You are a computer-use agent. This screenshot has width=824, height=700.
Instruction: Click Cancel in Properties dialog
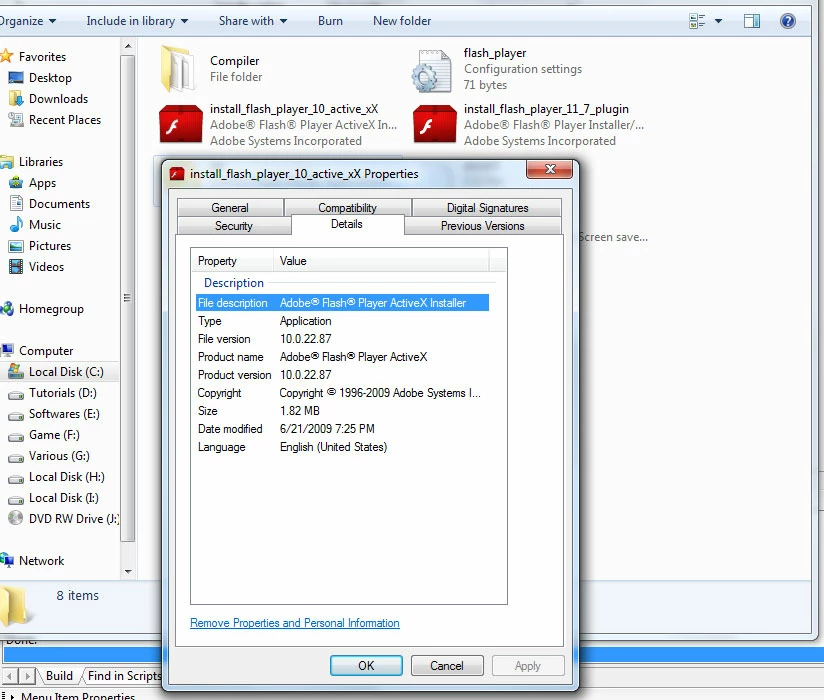[x=447, y=665]
